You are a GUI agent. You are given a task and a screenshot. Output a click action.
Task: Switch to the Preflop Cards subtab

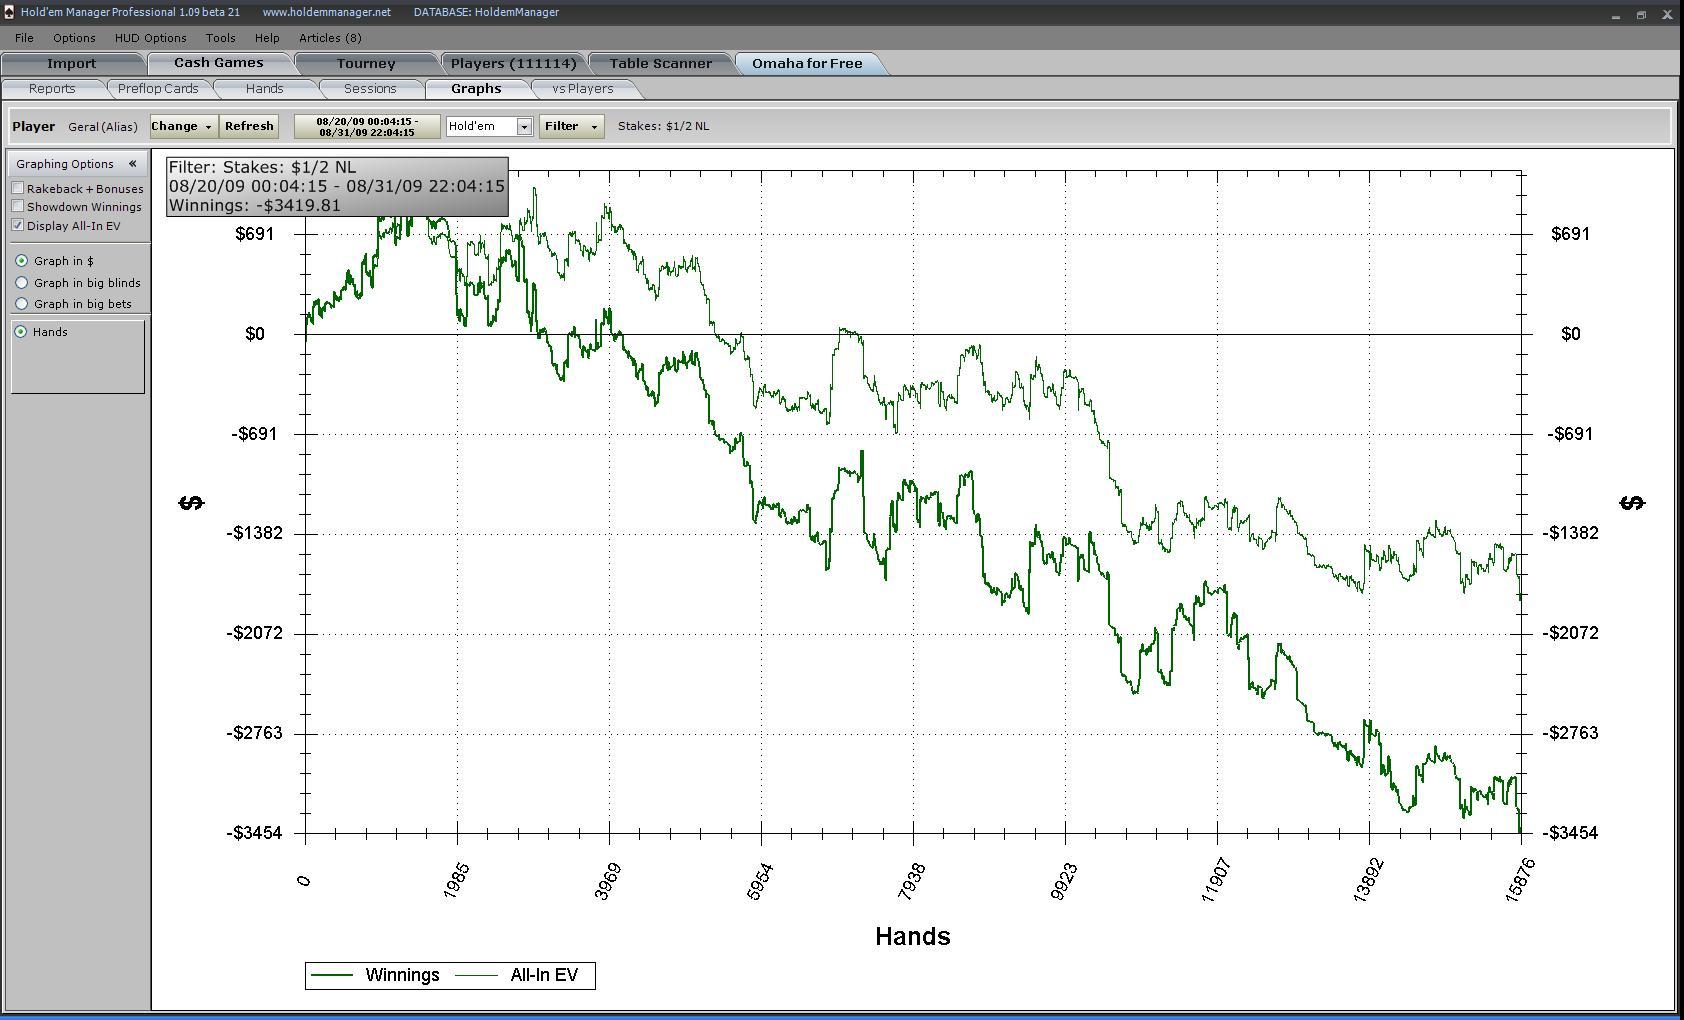(158, 89)
